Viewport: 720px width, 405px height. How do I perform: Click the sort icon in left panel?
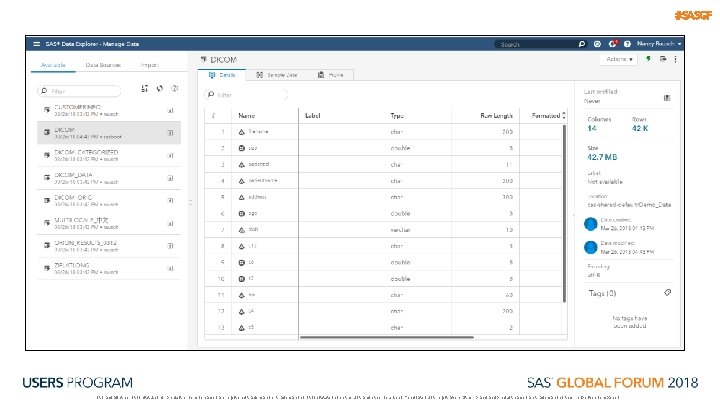click(x=145, y=89)
